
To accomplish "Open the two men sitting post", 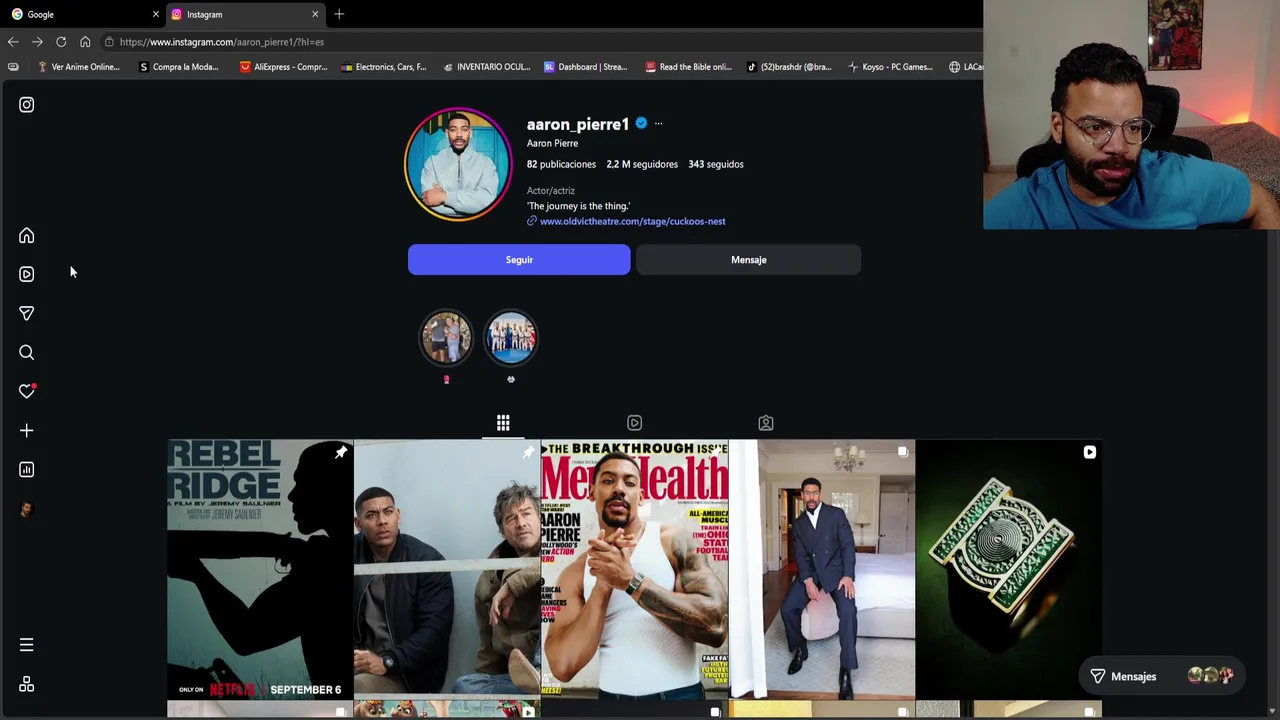I will (447, 569).
